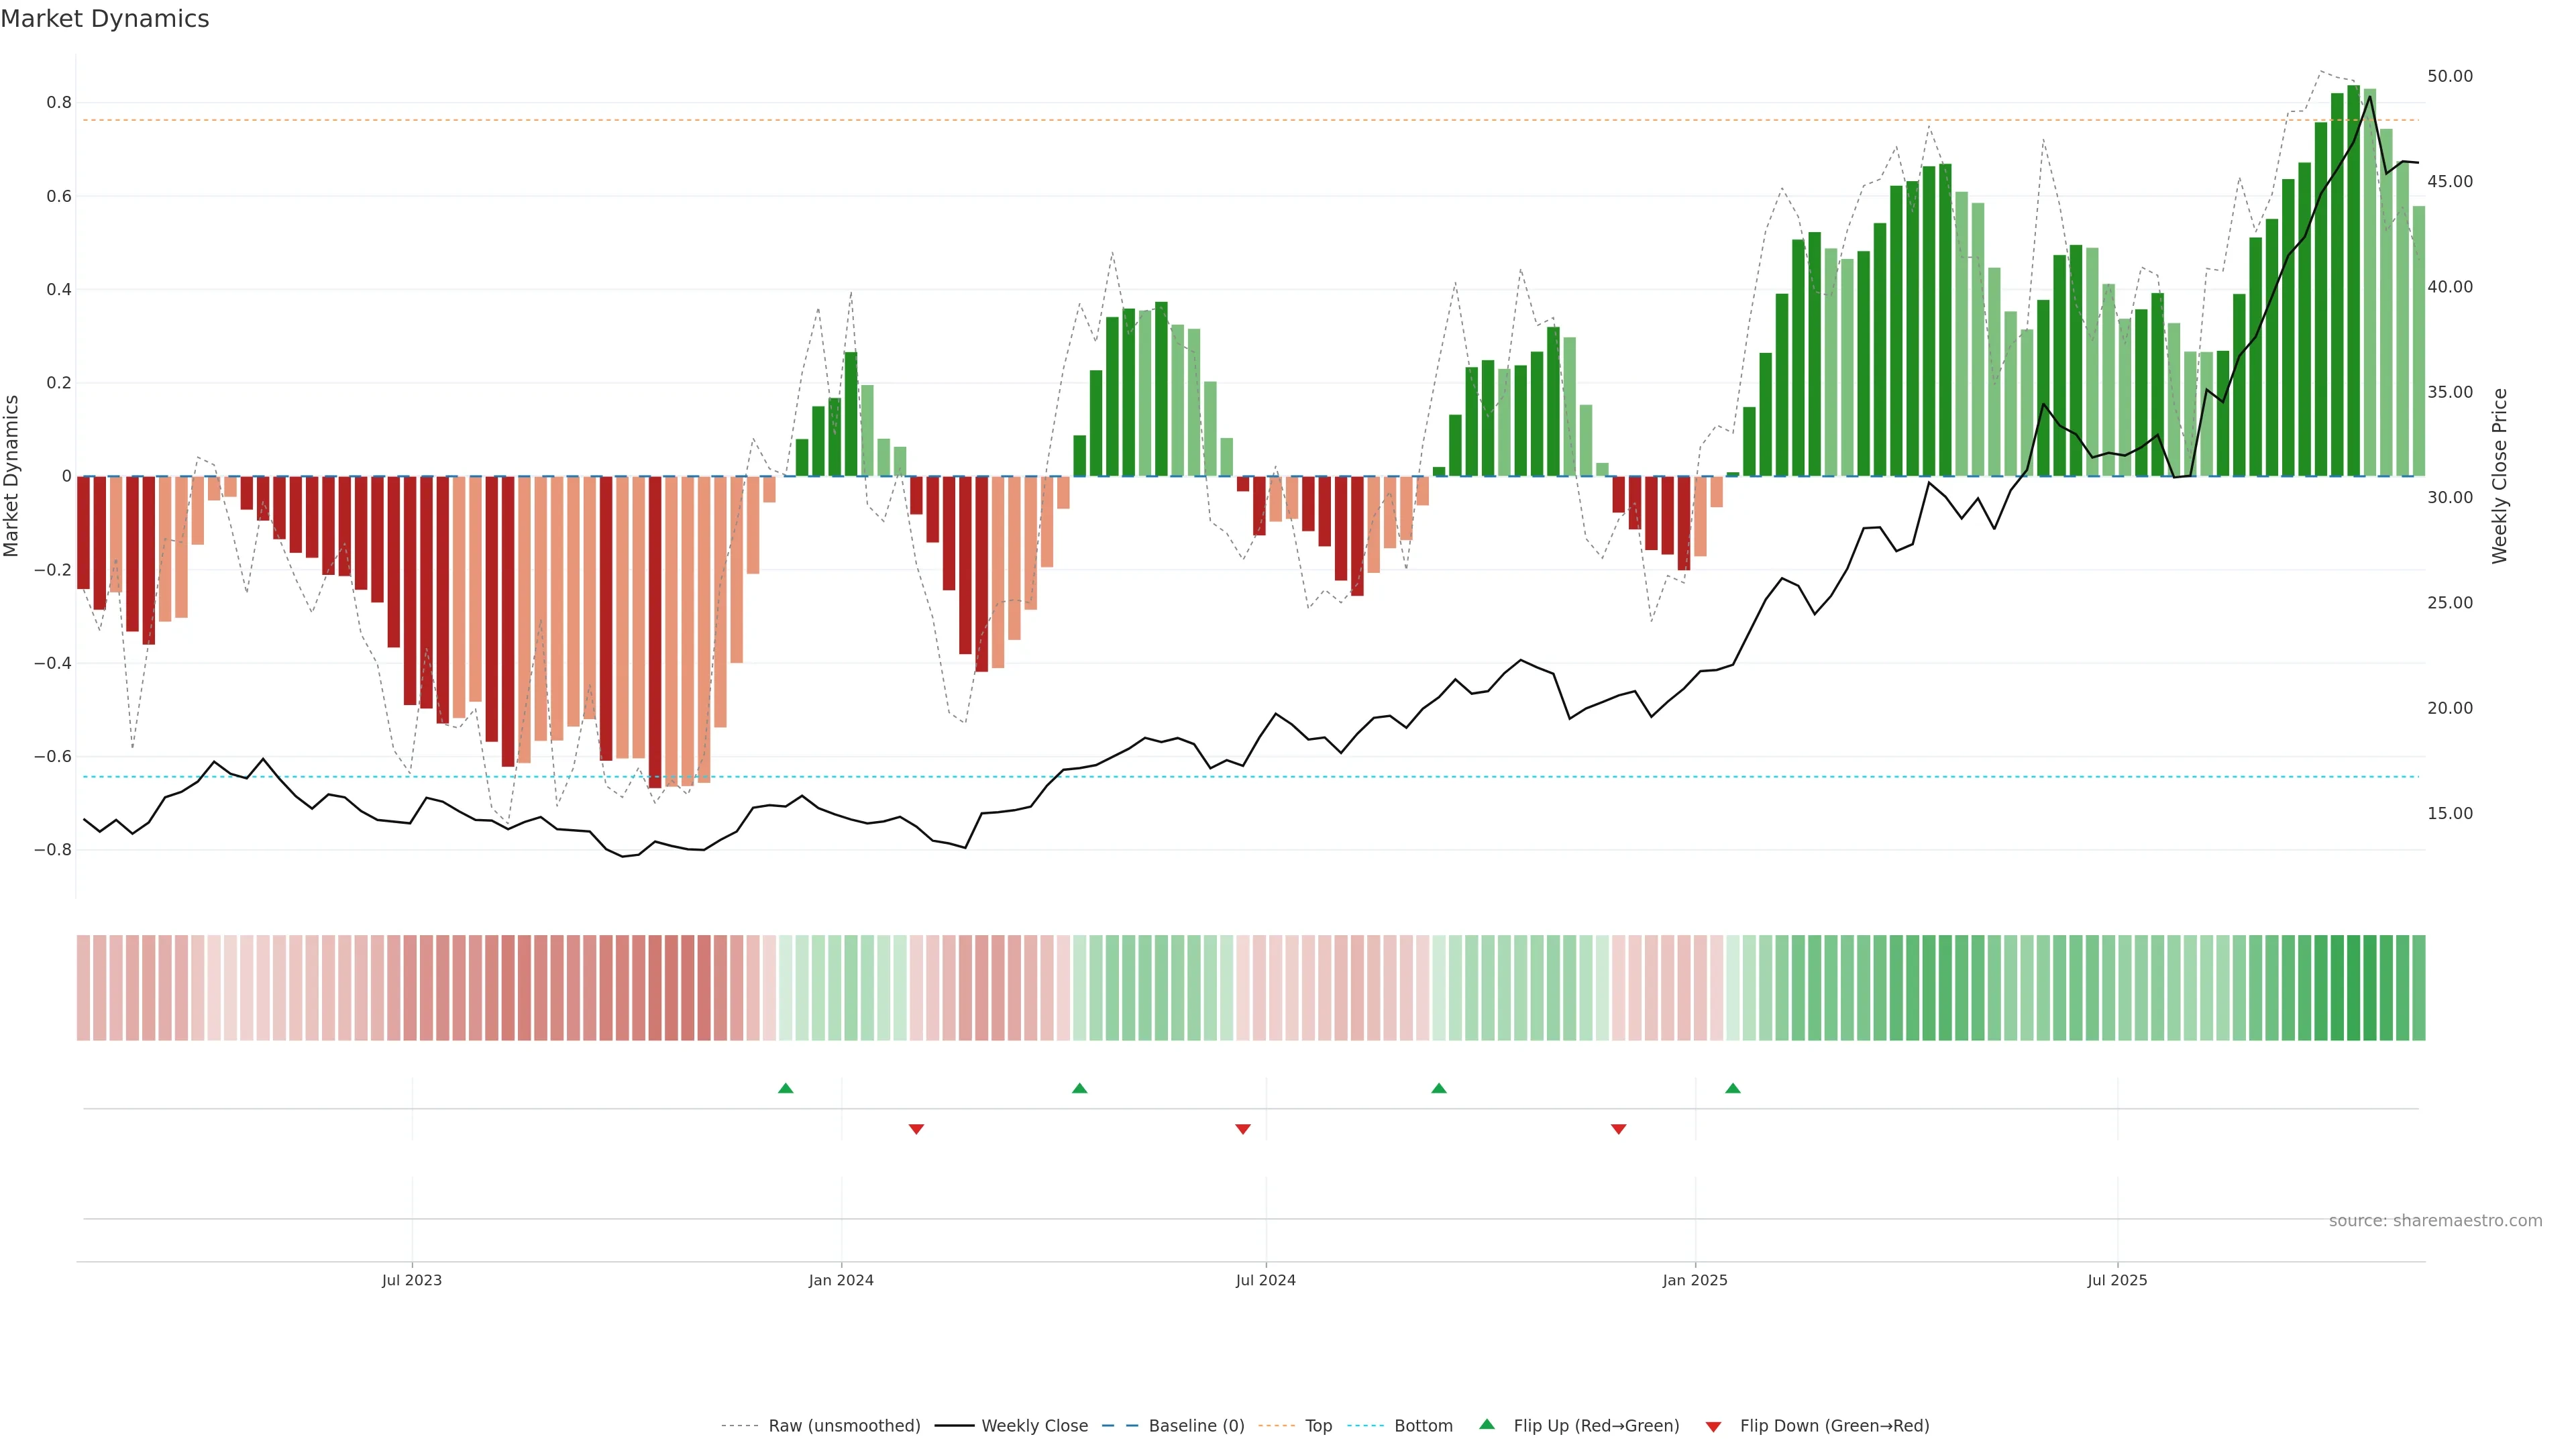The width and height of the screenshot is (2576, 1449).
Task: Toggle the Baseline (0) legend entry
Action: point(1196,1426)
